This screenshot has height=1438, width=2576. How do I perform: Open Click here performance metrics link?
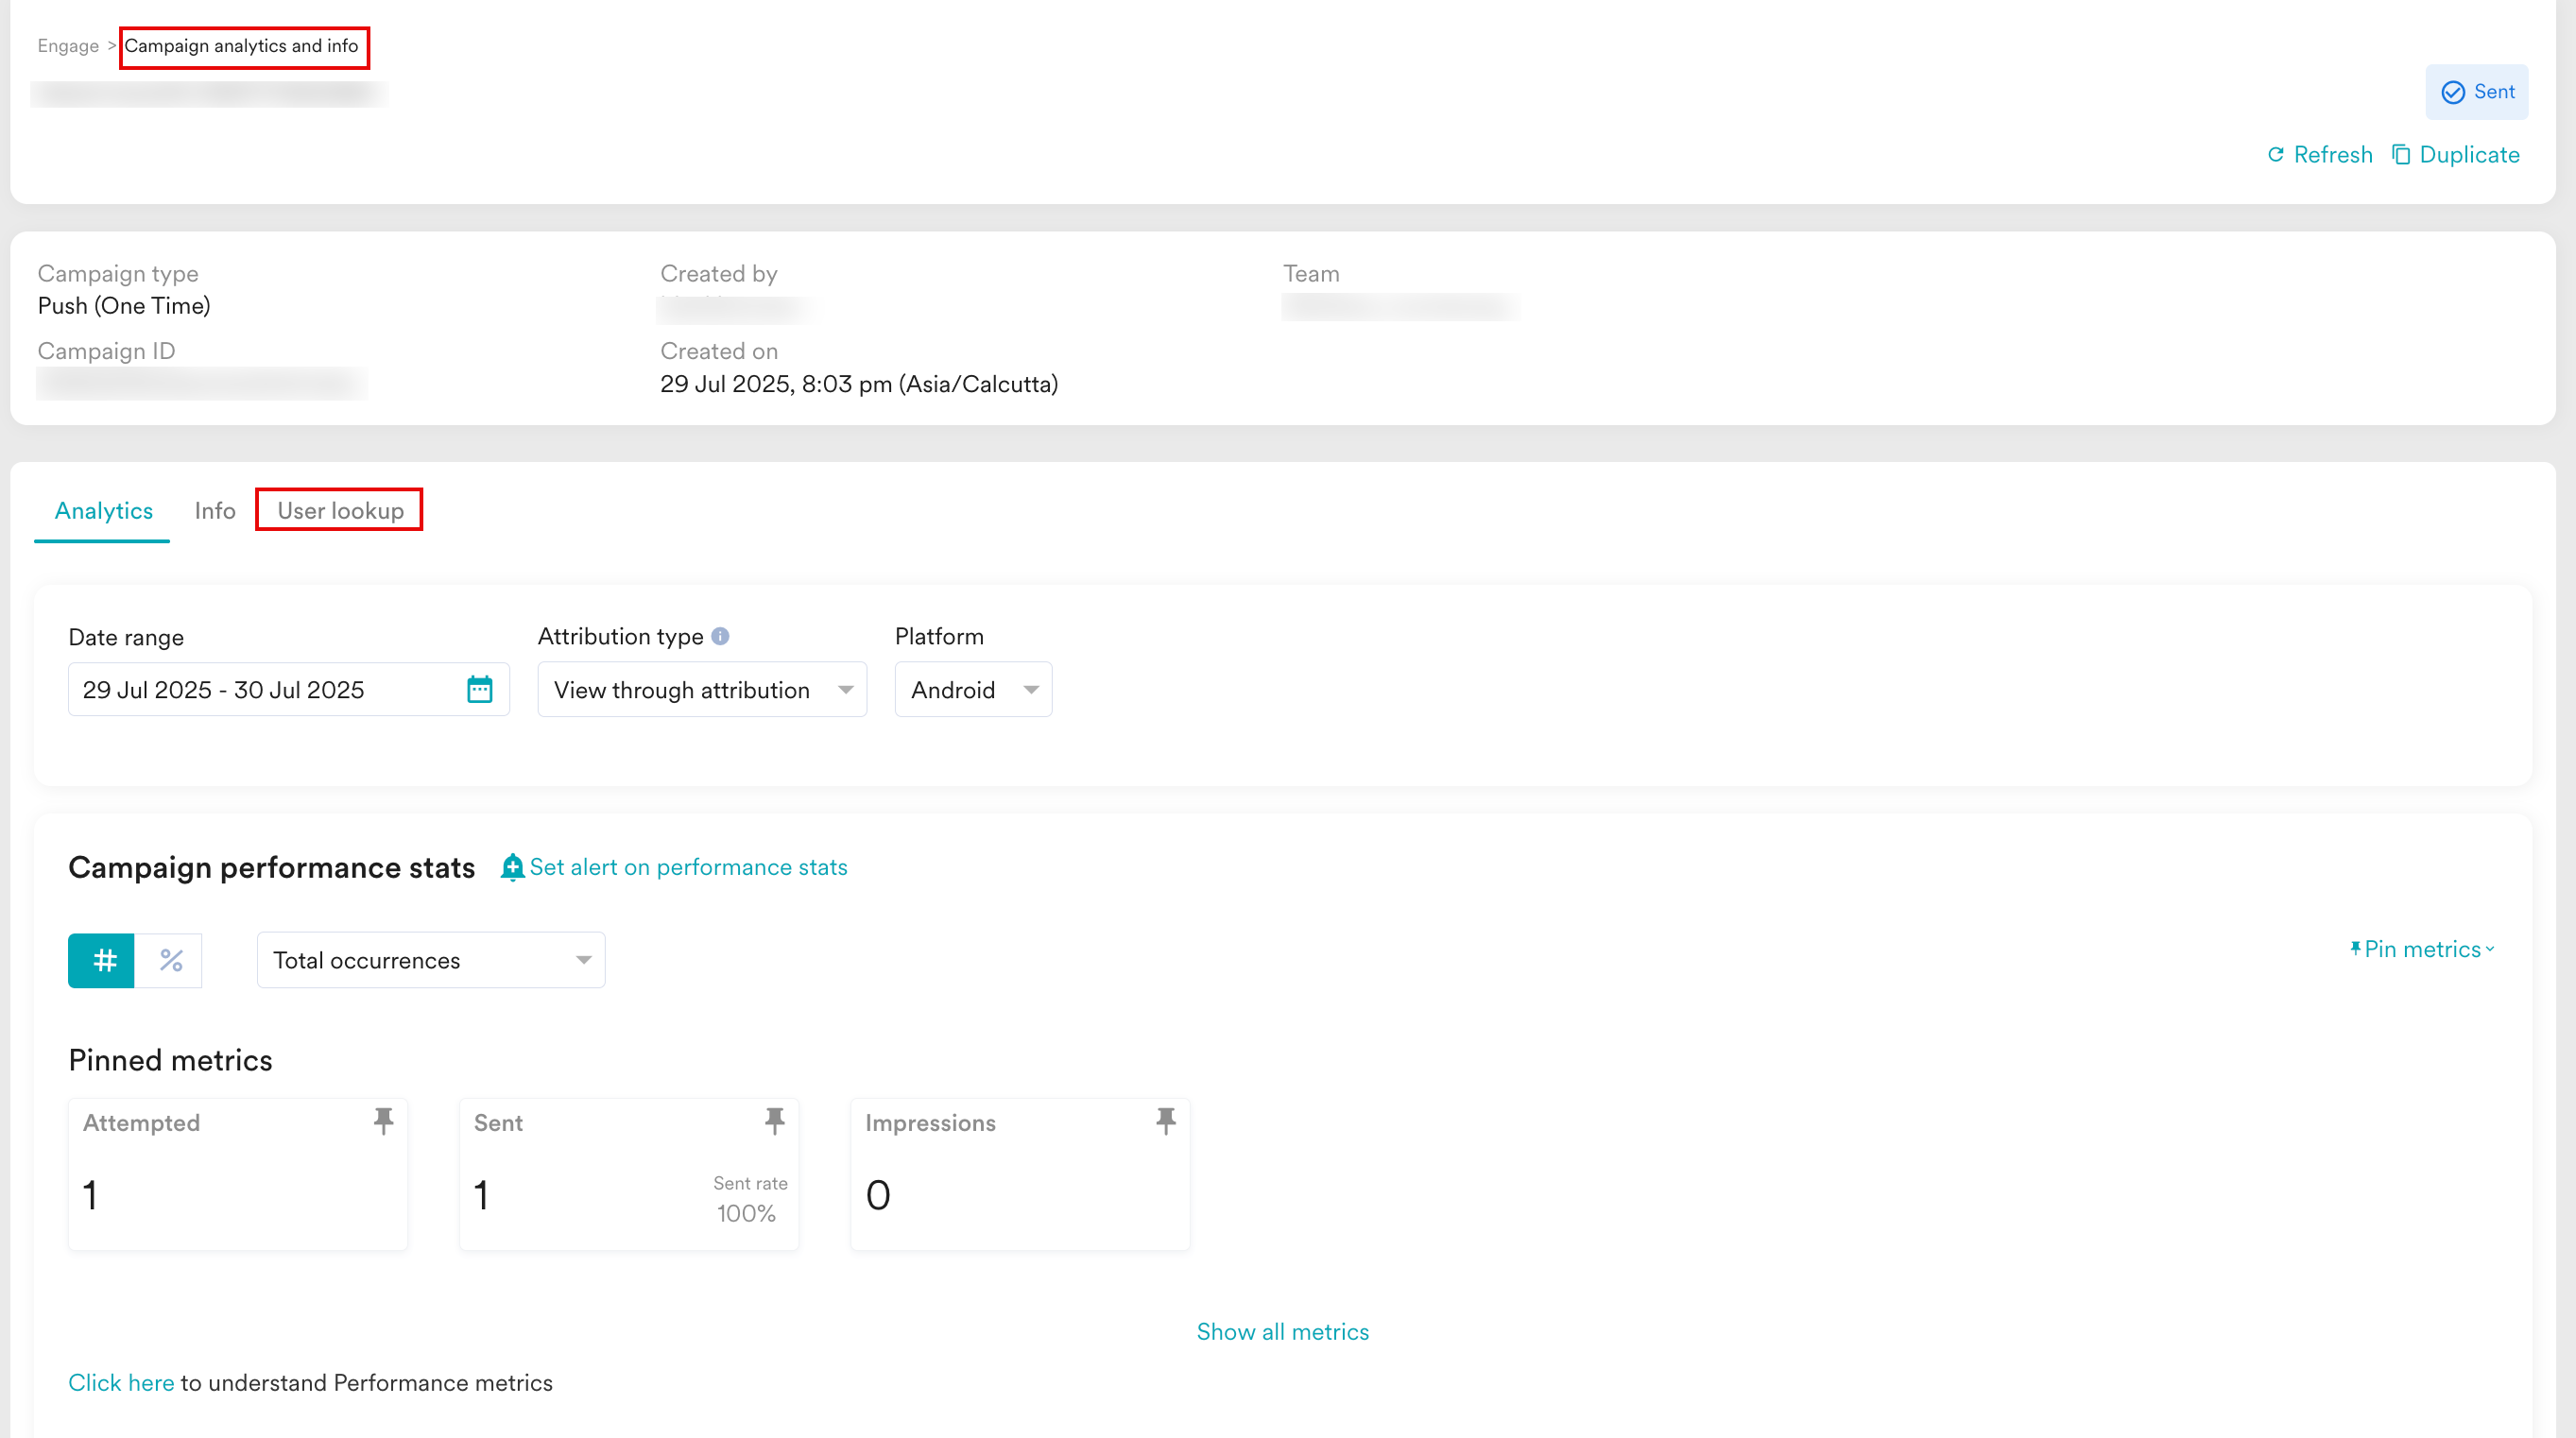120,1383
